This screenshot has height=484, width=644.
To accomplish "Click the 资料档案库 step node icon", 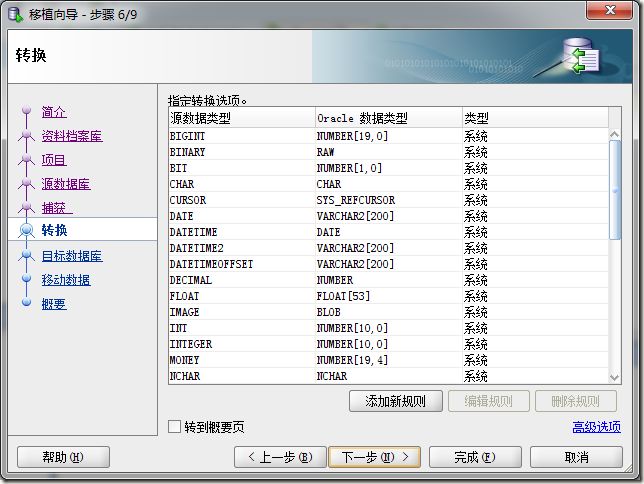I will [x=27, y=134].
